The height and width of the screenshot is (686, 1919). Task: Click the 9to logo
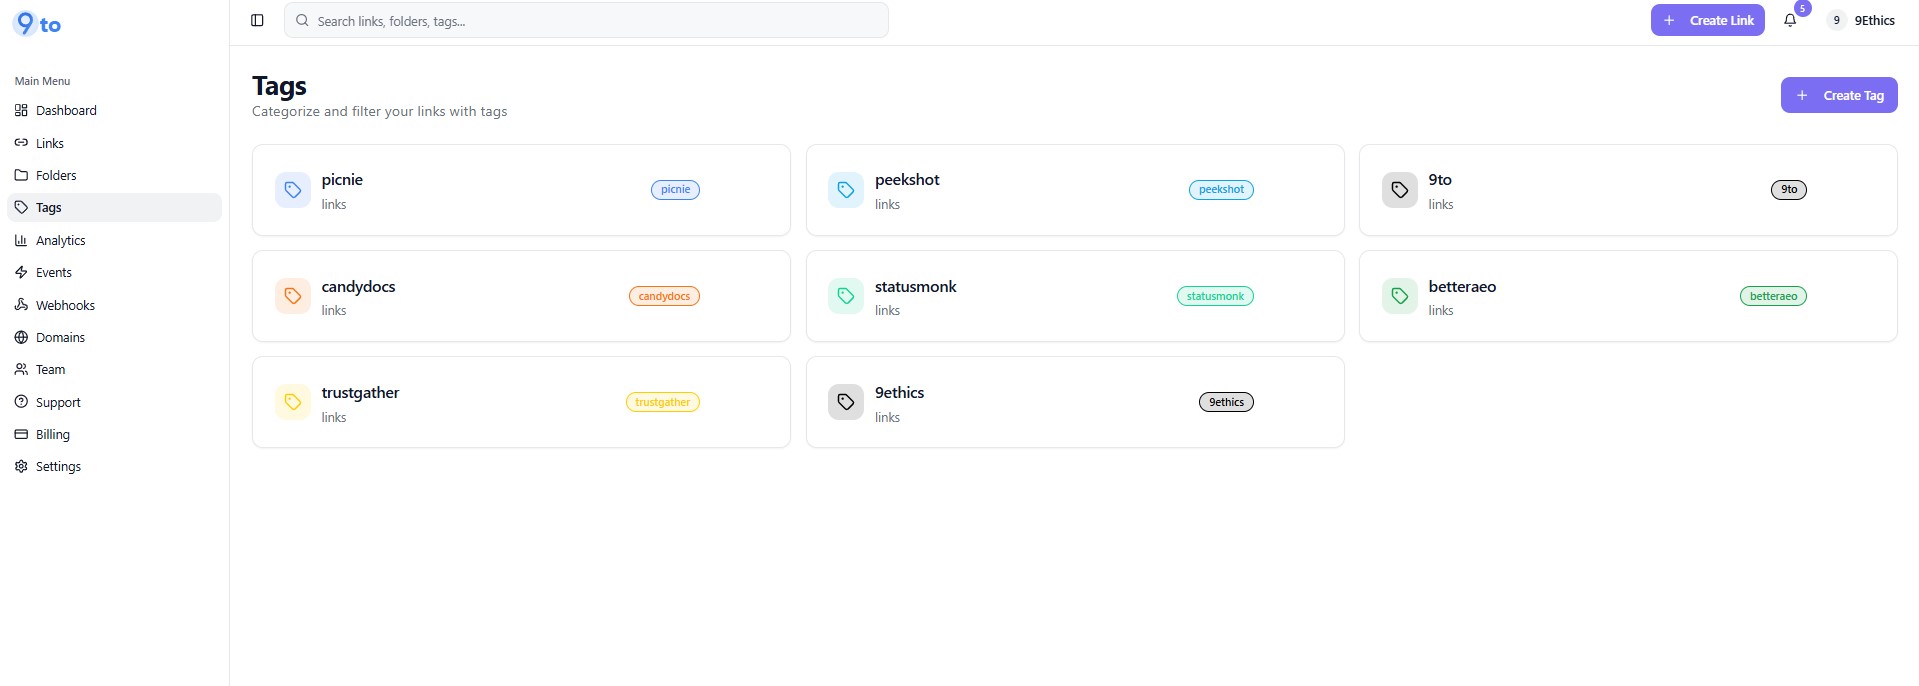click(37, 24)
